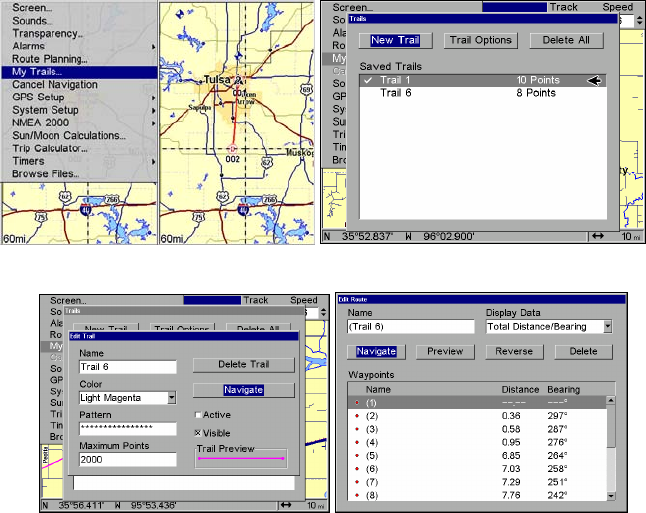Open the Light Magenta color dropdown
The image size is (646, 513).
(x=172, y=397)
